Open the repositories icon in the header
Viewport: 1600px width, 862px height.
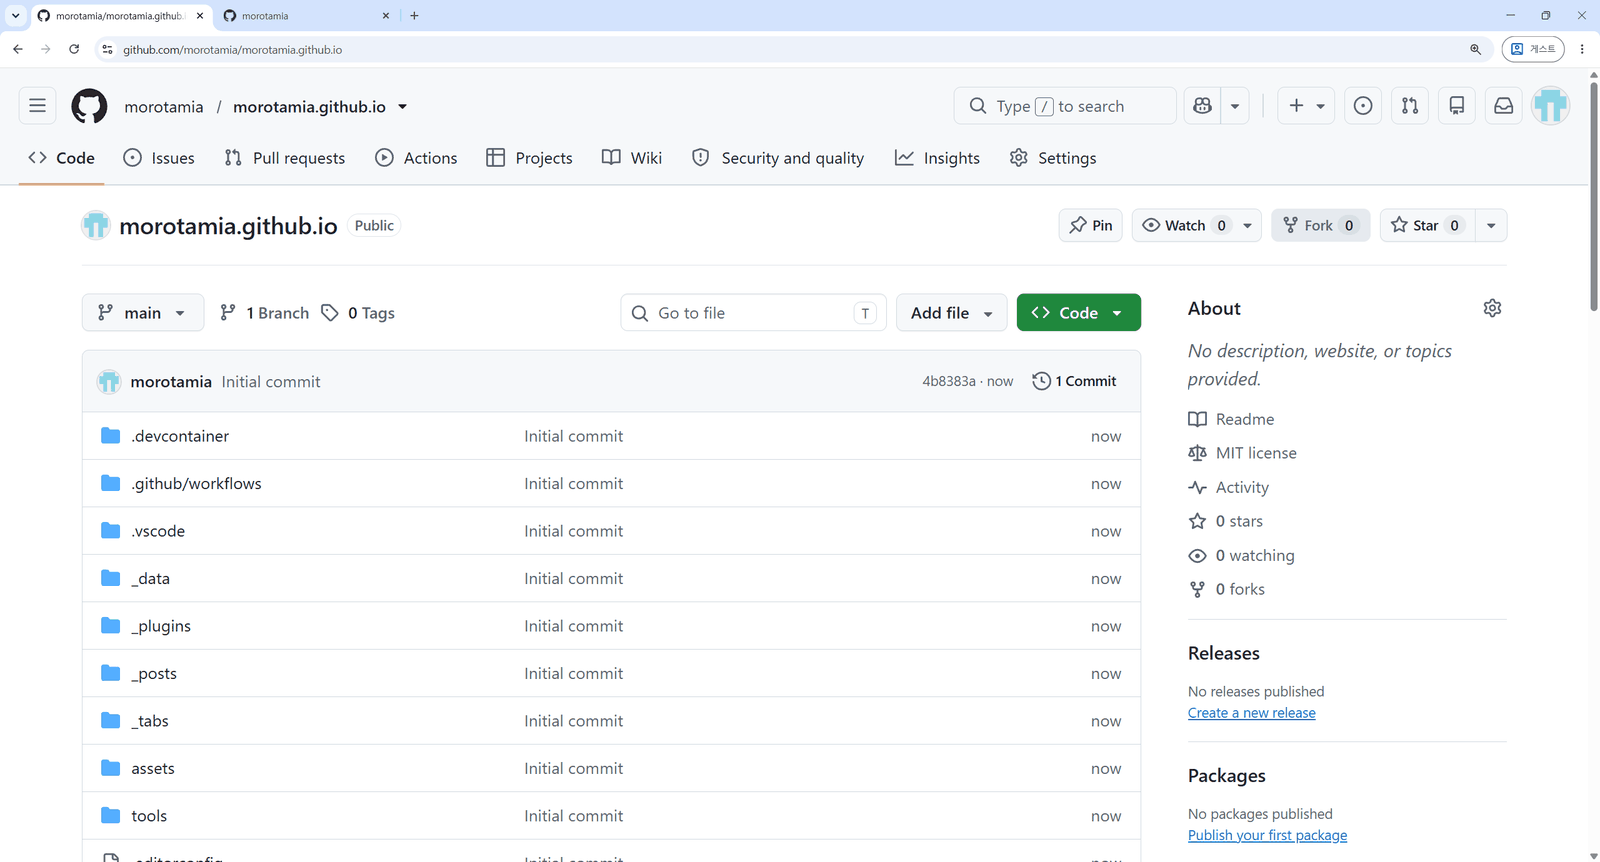(1457, 106)
